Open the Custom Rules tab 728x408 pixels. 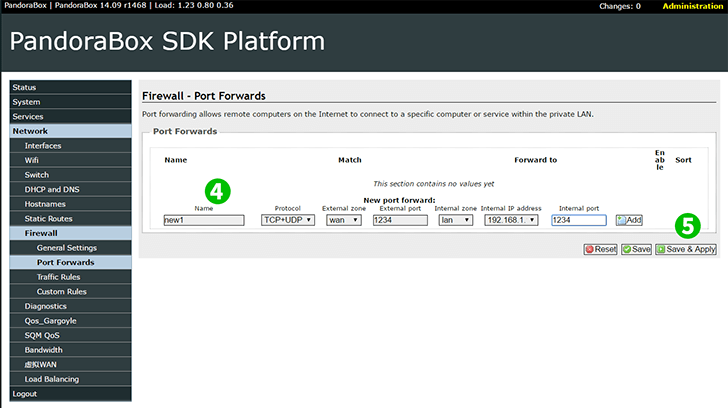(x=71, y=291)
